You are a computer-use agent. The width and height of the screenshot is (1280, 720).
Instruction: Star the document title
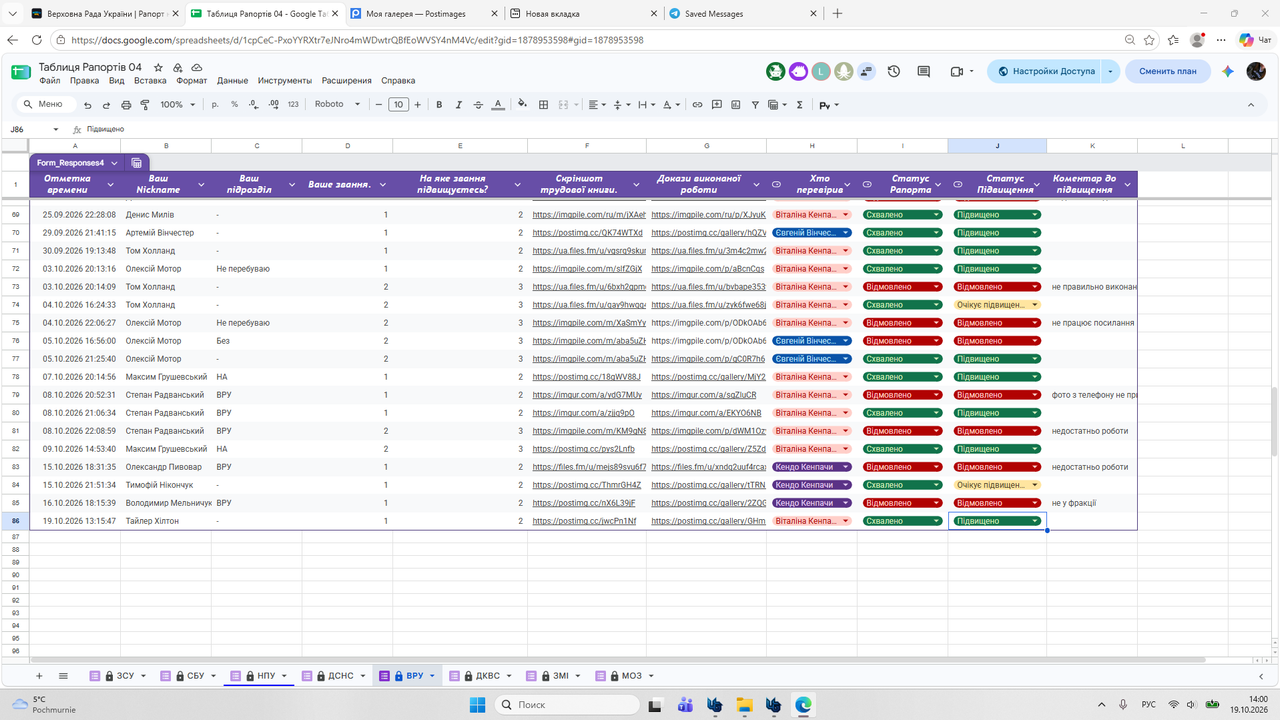point(158,67)
